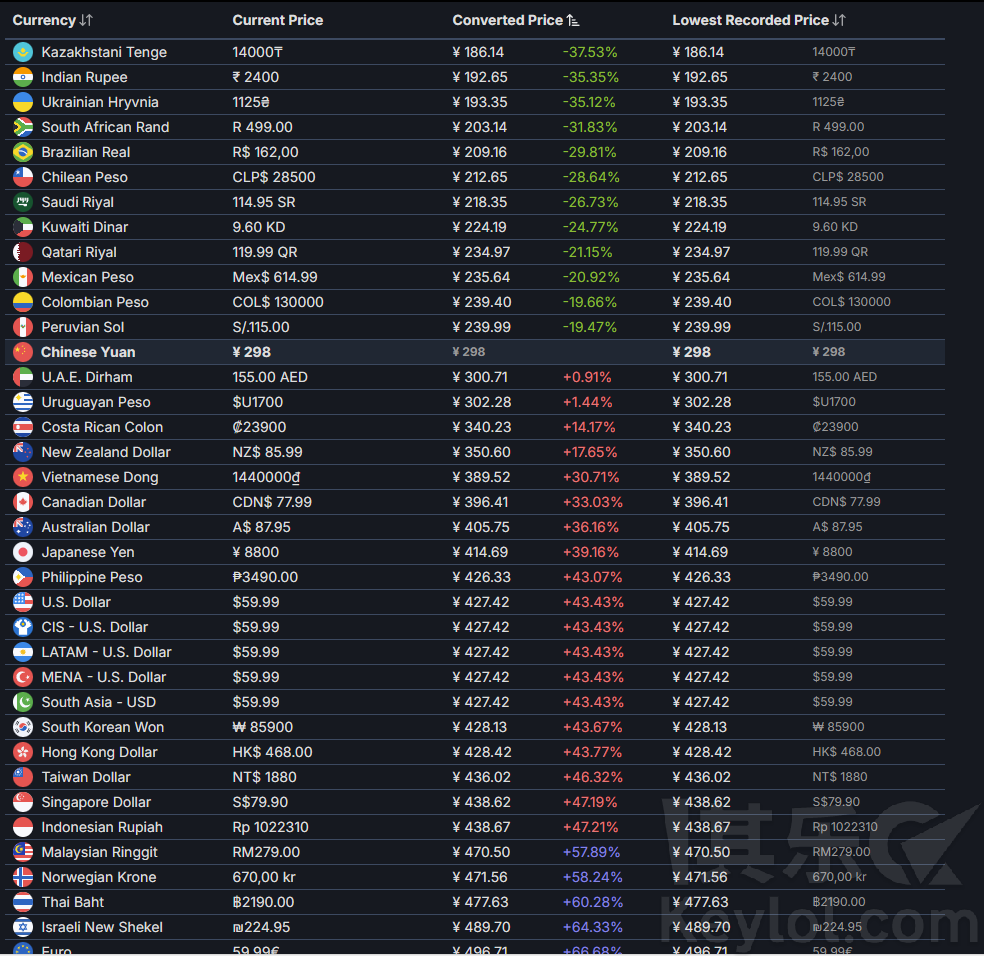Click the Israeli New Shekel flag icon
This screenshot has width=984, height=956.
pos(23,927)
